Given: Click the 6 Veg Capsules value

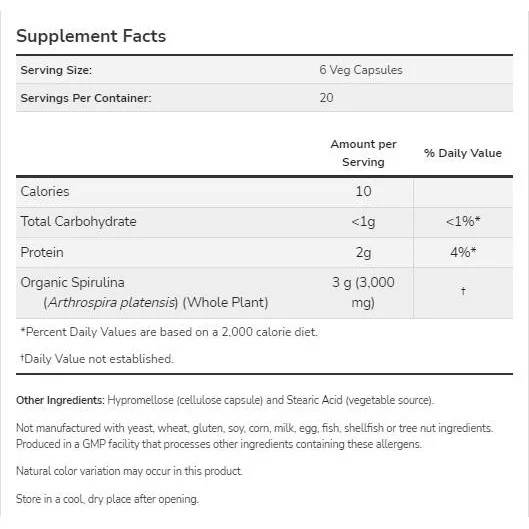Looking at the screenshot, I should click(361, 70).
